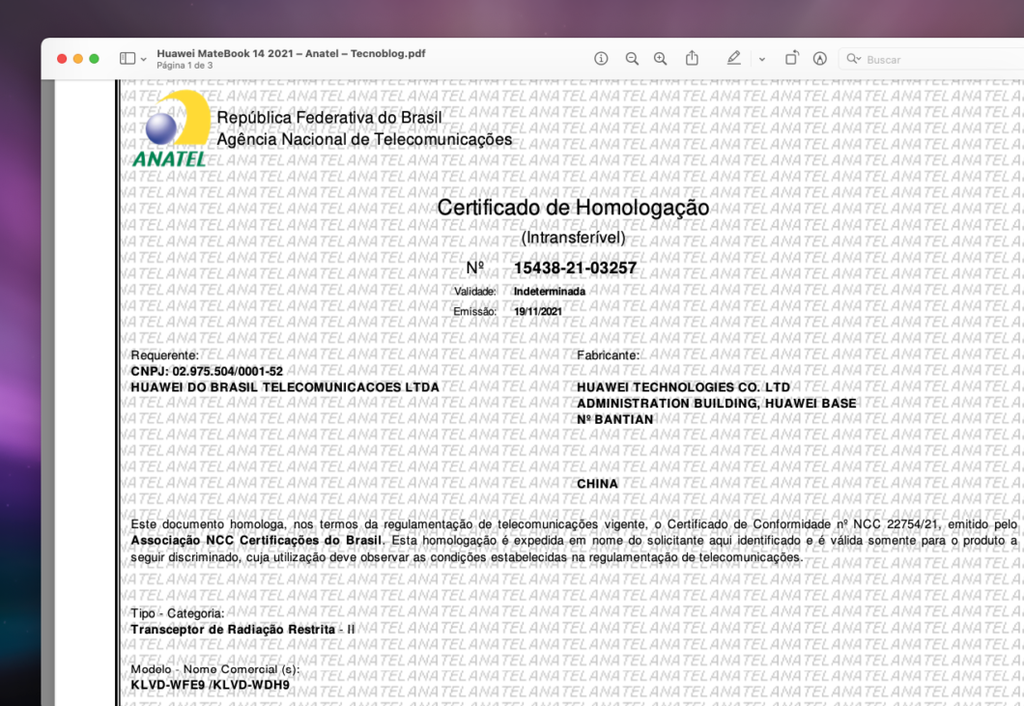Click the 'Página 1 de 3' page indicator

(x=184, y=65)
